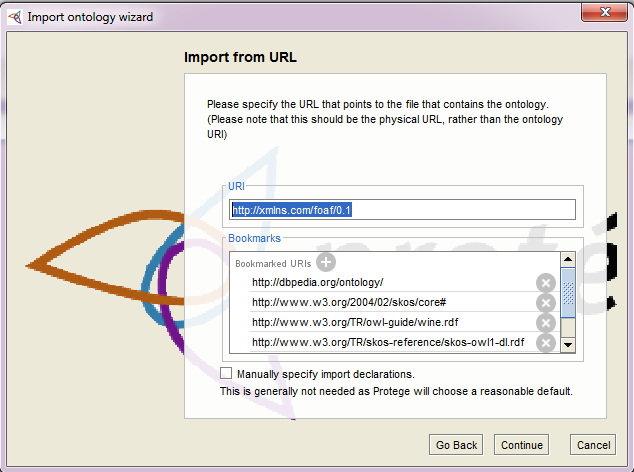Click the bookmarks scroll down arrow
634x472 pixels.
567,344
